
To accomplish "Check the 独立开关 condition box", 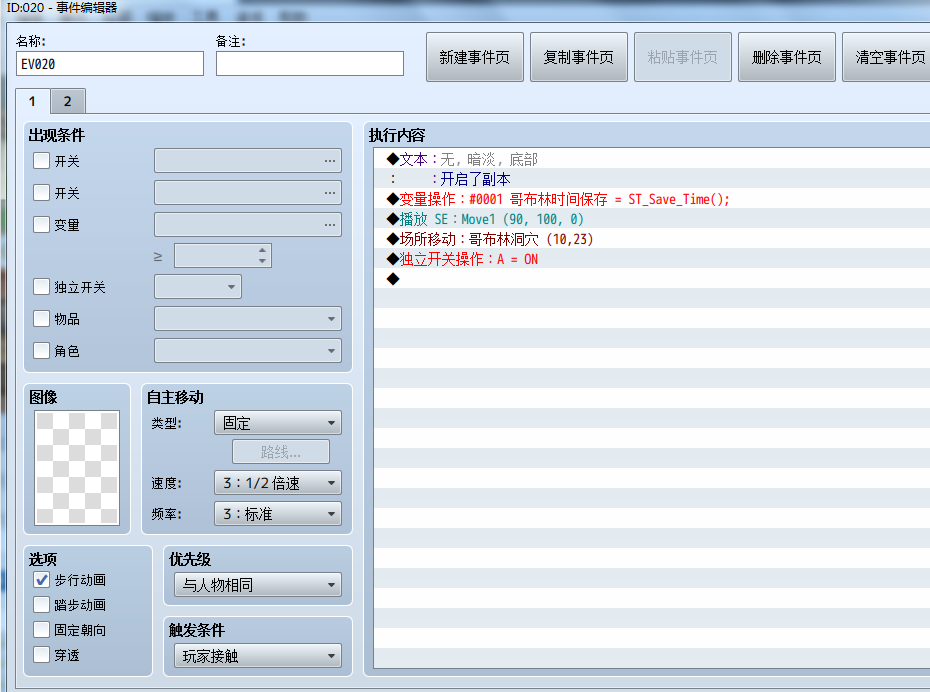I will click(x=42, y=287).
